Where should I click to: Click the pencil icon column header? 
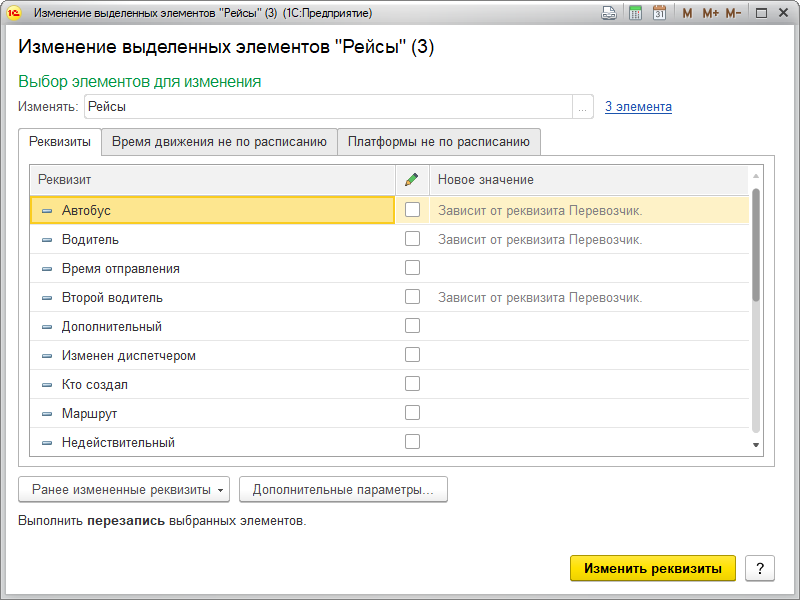(x=411, y=180)
